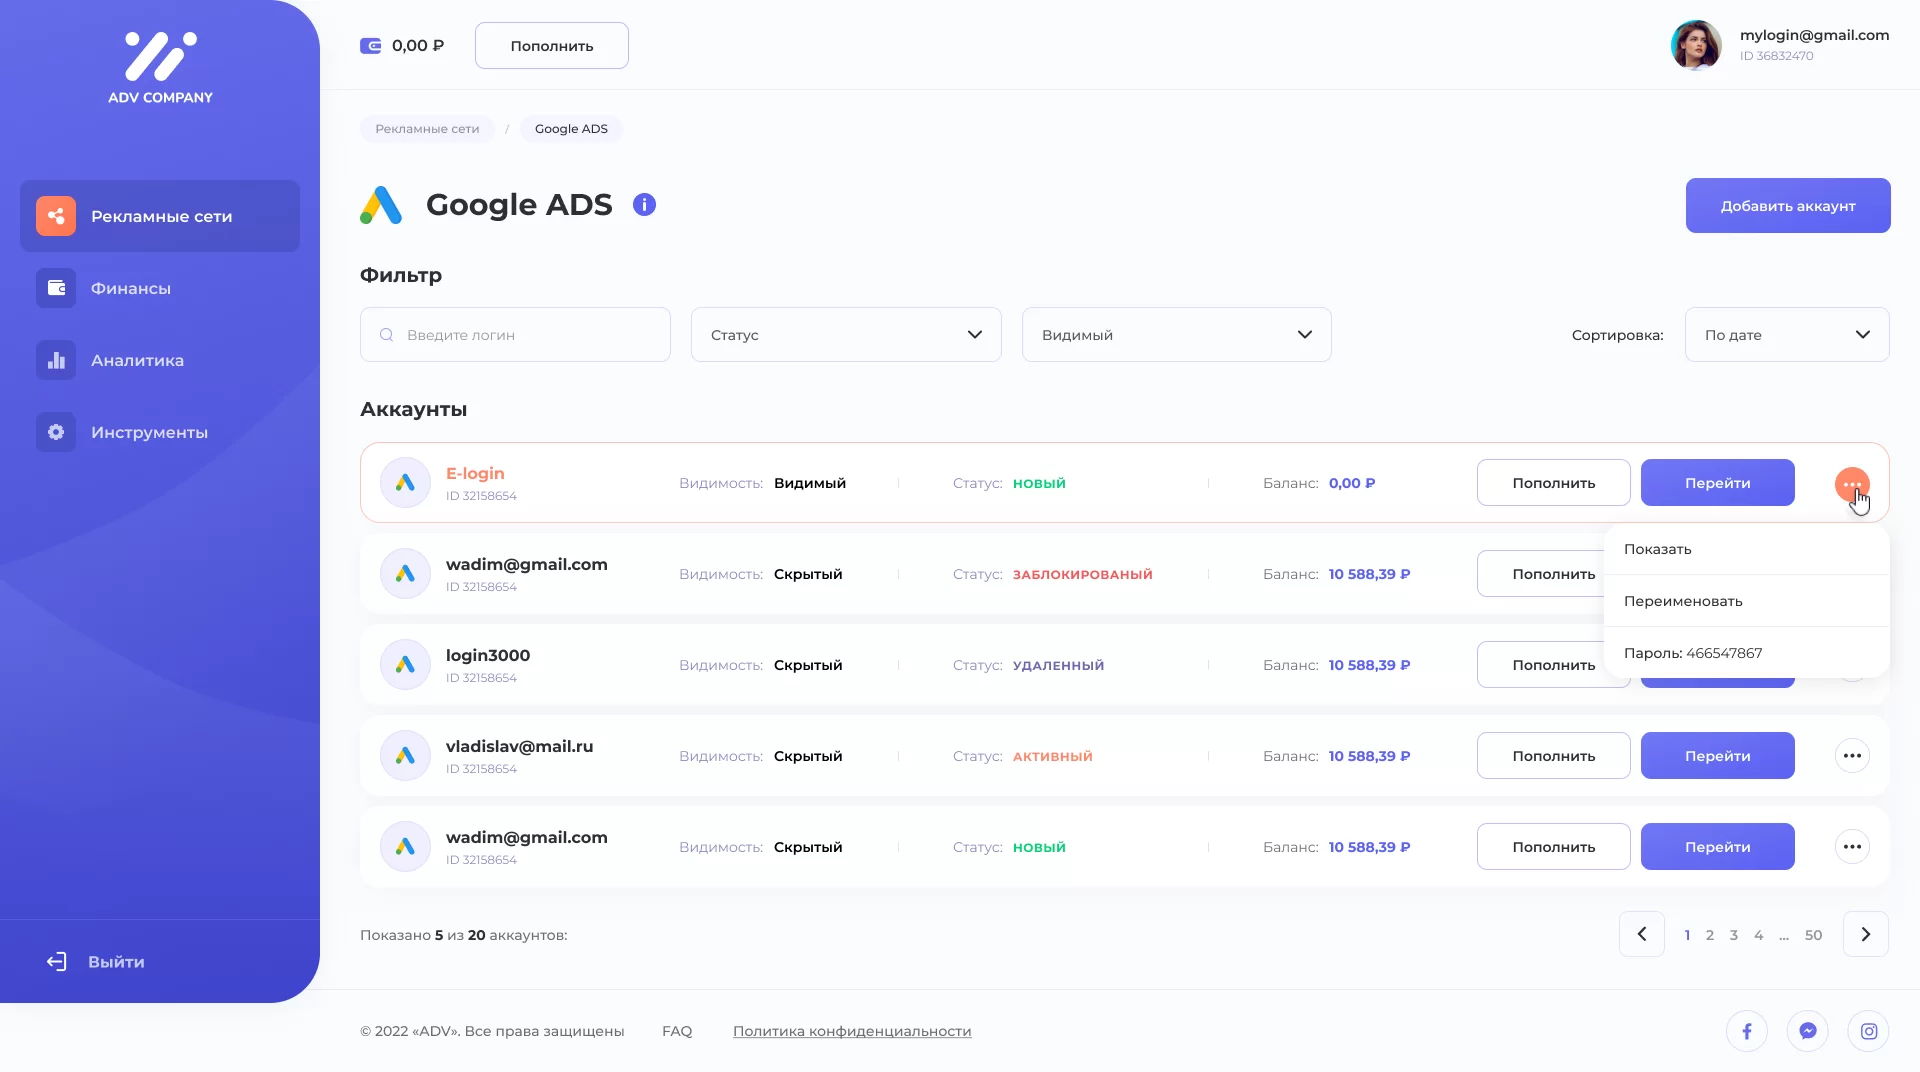Screen dimensions: 1920x1072
Task: Focus the Введите логин search field
Action: point(515,335)
